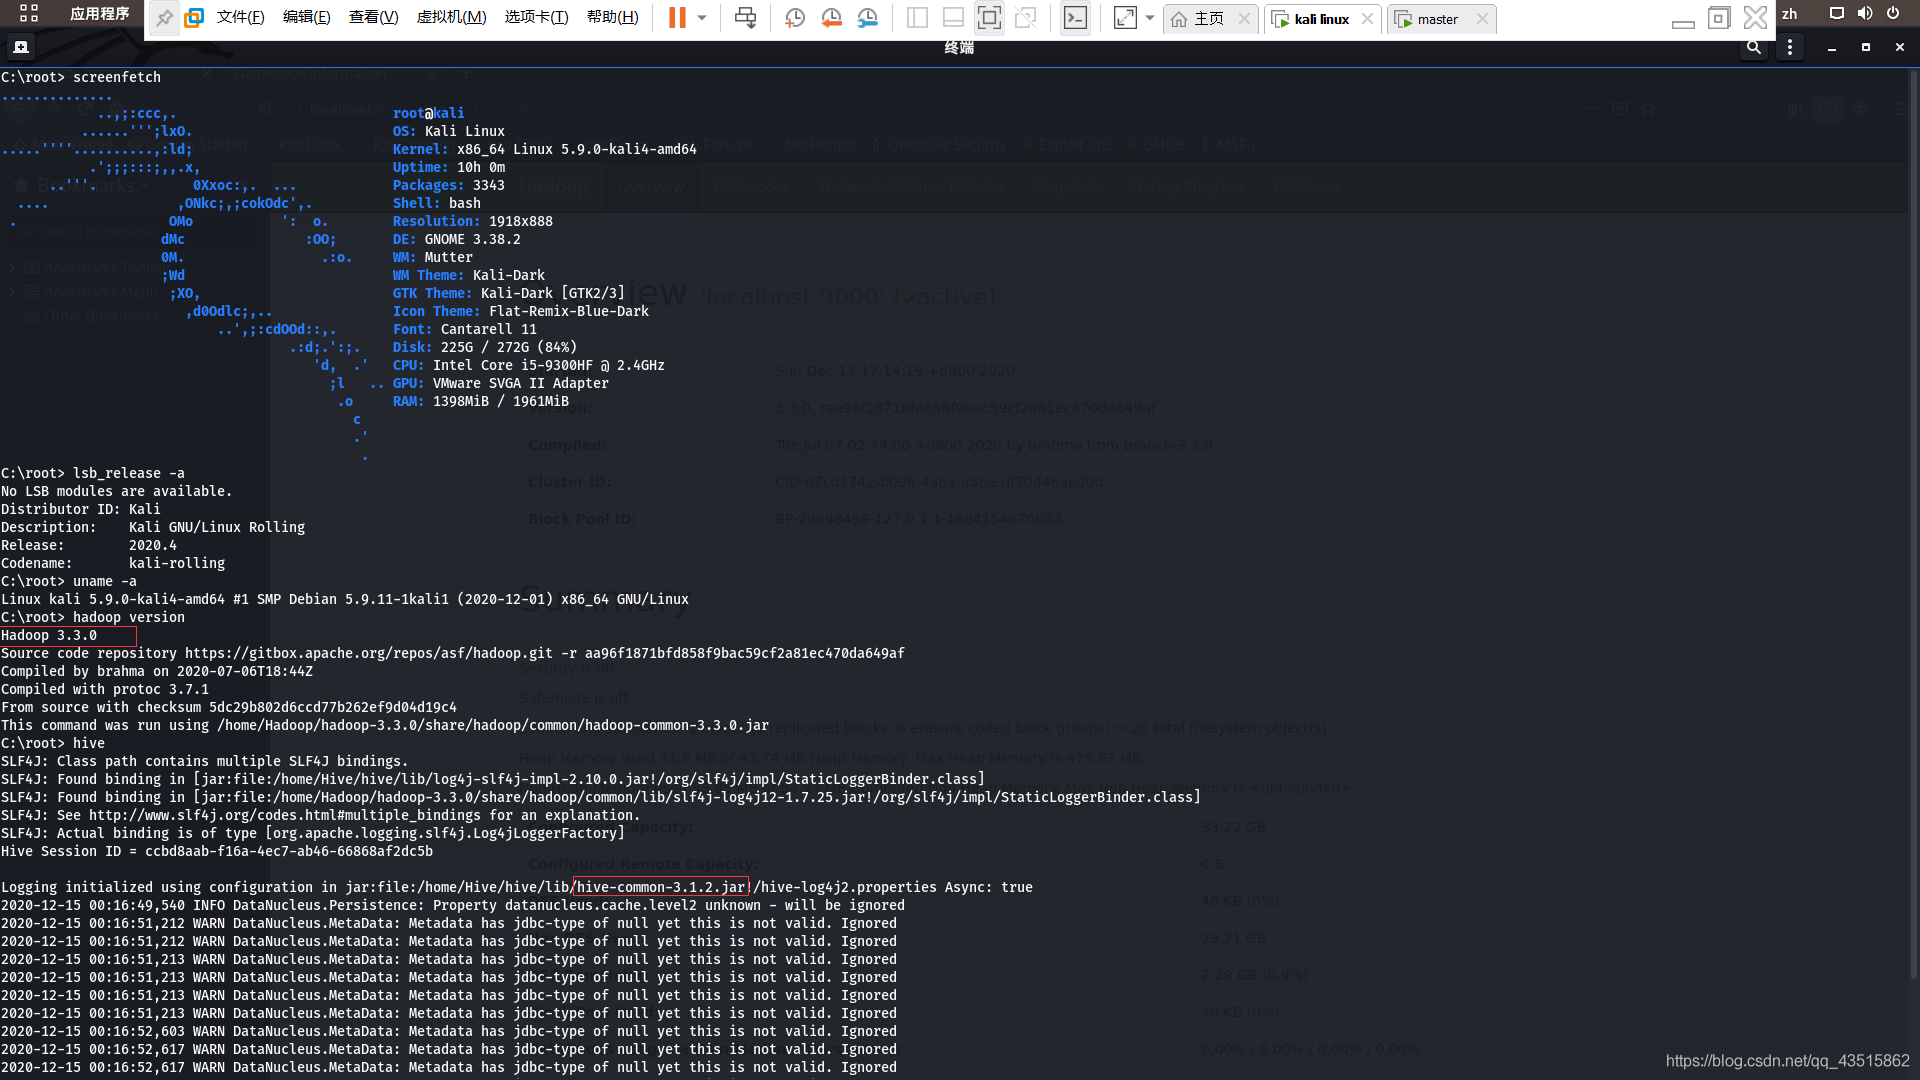
Task: Close the terminal window
Action: (x=1900, y=47)
